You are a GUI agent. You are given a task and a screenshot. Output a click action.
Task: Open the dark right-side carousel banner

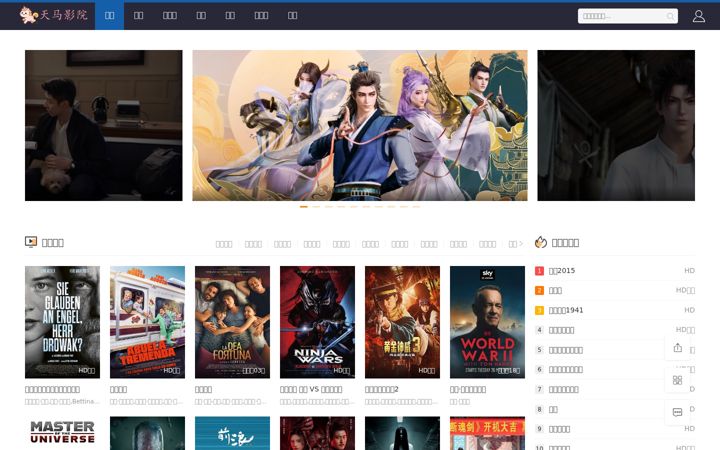[616, 125]
